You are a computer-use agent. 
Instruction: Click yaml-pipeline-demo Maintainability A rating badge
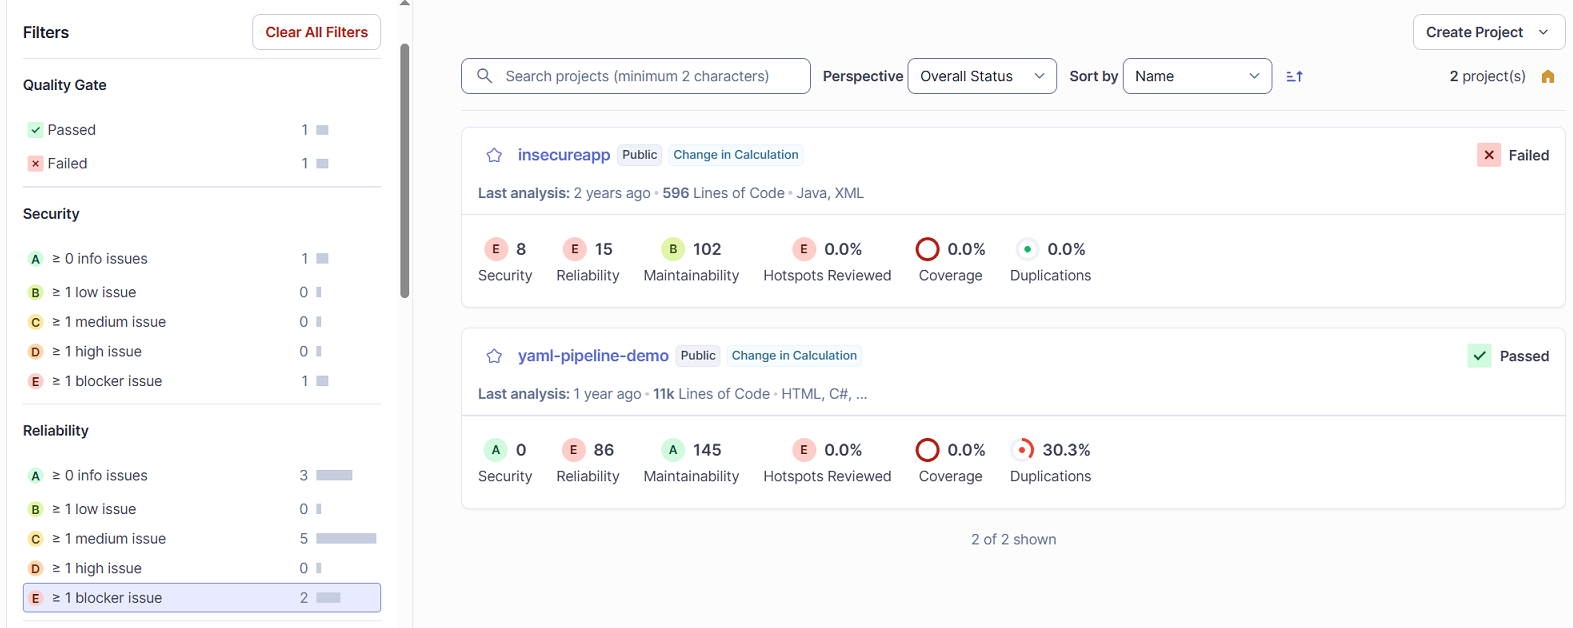[673, 450]
